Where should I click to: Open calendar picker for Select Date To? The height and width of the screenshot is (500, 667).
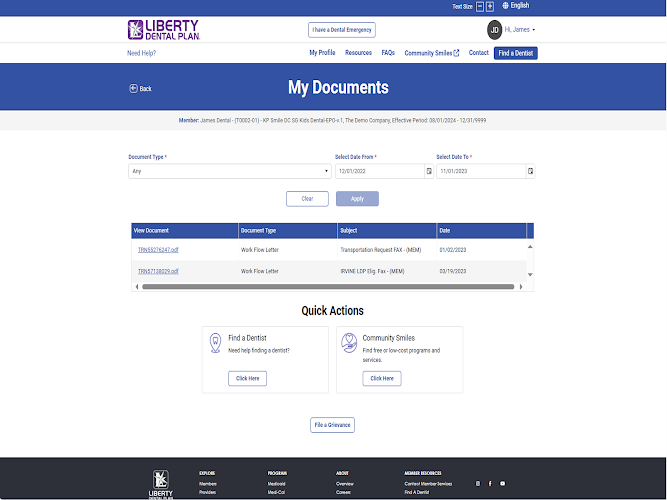(x=530, y=171)
